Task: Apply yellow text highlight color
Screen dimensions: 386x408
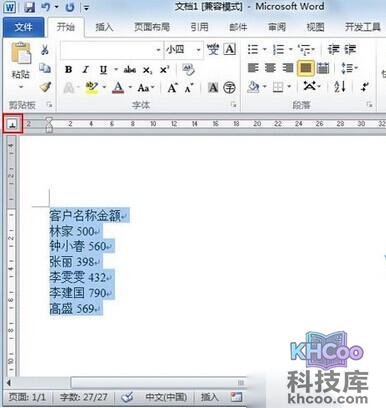Action: (91, 88)
